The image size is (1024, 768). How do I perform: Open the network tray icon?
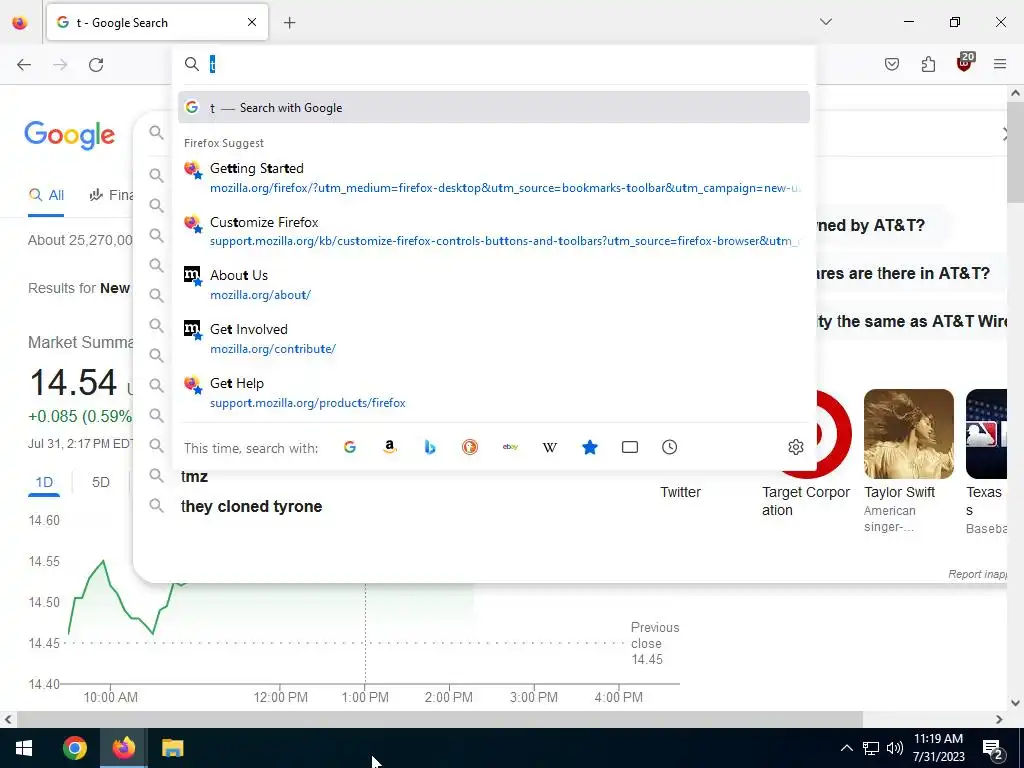(871, 748)
